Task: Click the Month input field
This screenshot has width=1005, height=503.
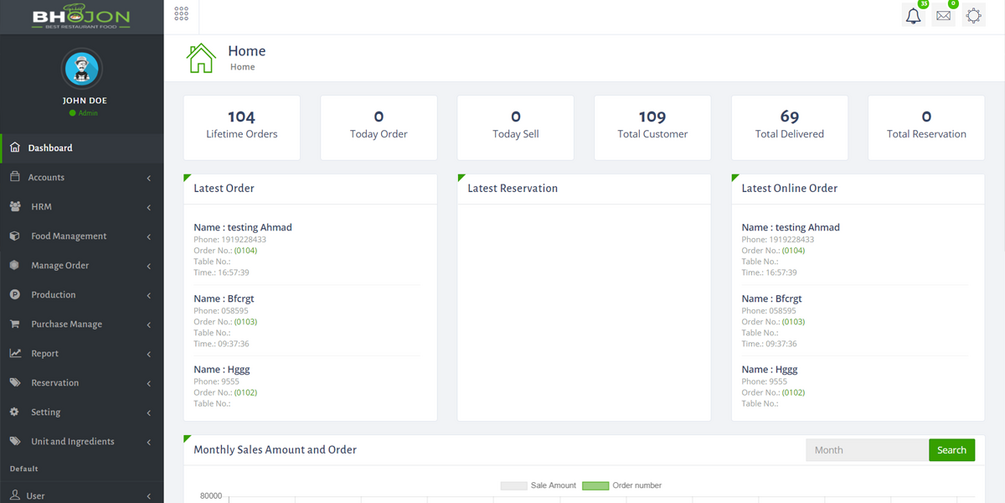Action: click(x=867, y=450)
